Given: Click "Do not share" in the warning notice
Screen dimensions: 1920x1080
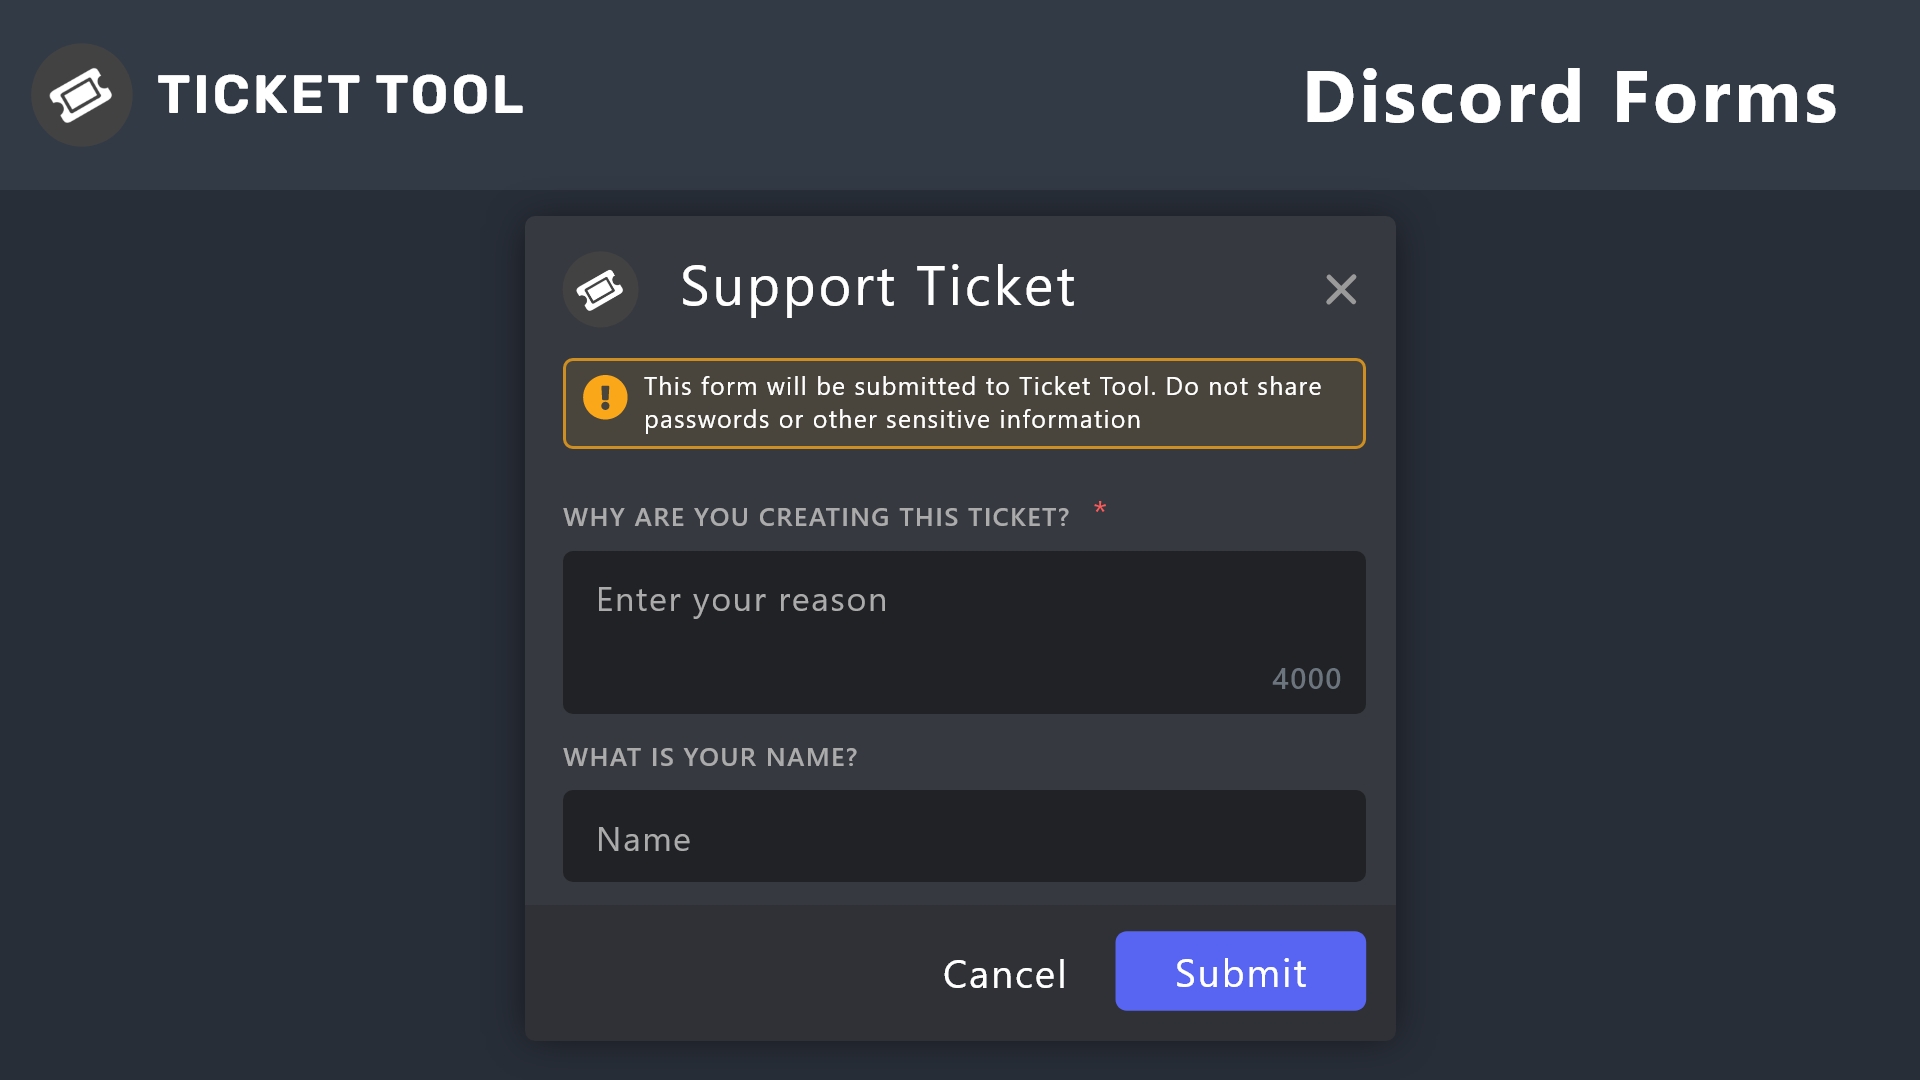Looking at the screenshot, I should 1243,387.
